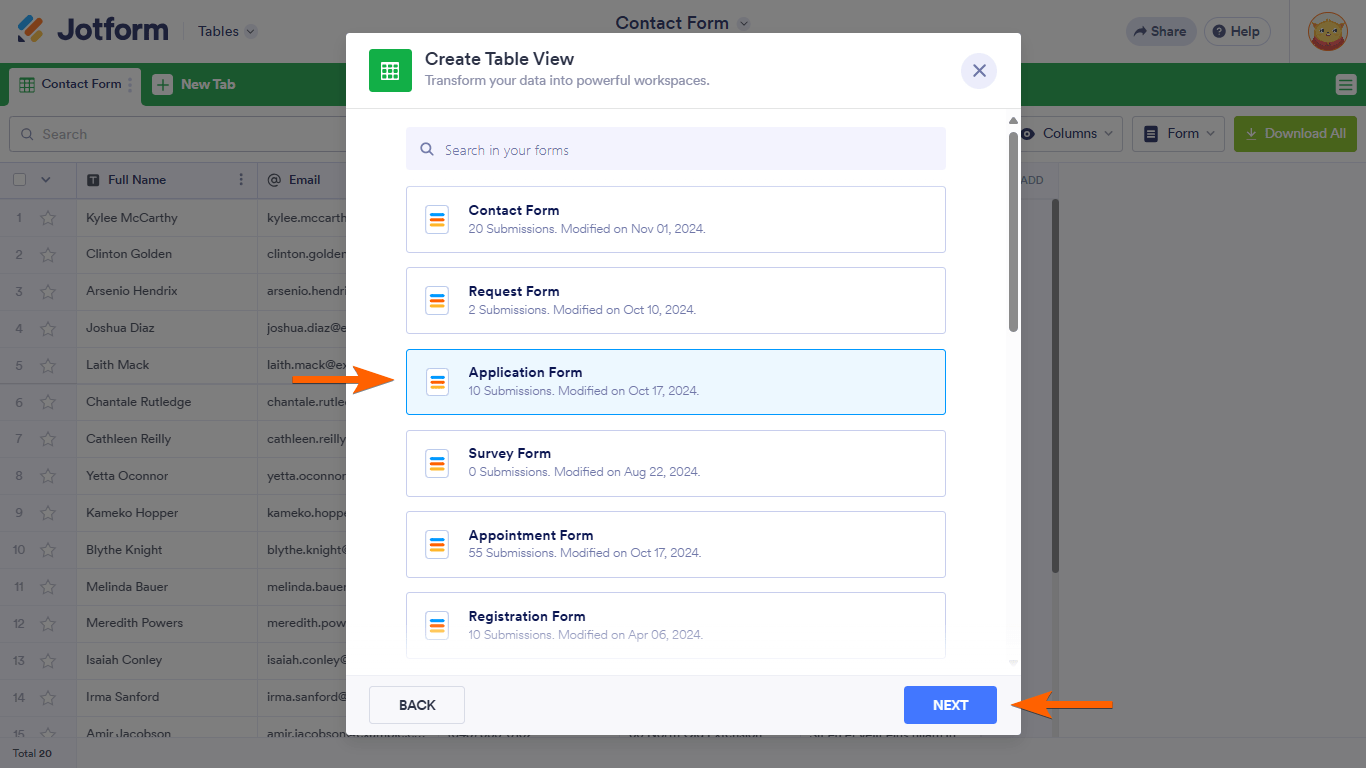Open the Tables dropdown
Viewport: 1366px width, 768px height.
tap(227, 31)
